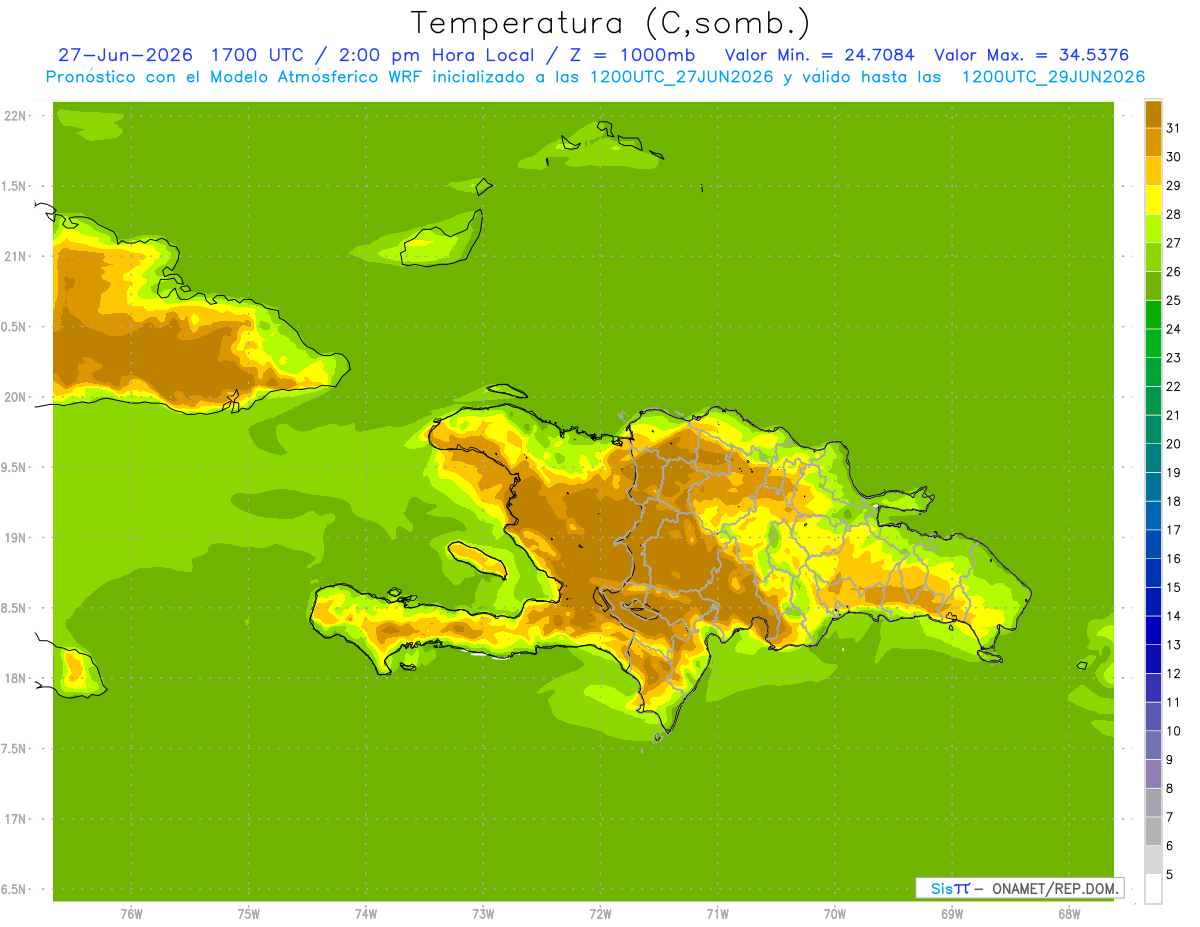Image resolution: width=1200 pixels, height=927 pixels.
Task: Click 'Valor Max. = 34.5376' value
Action: 1031,55
